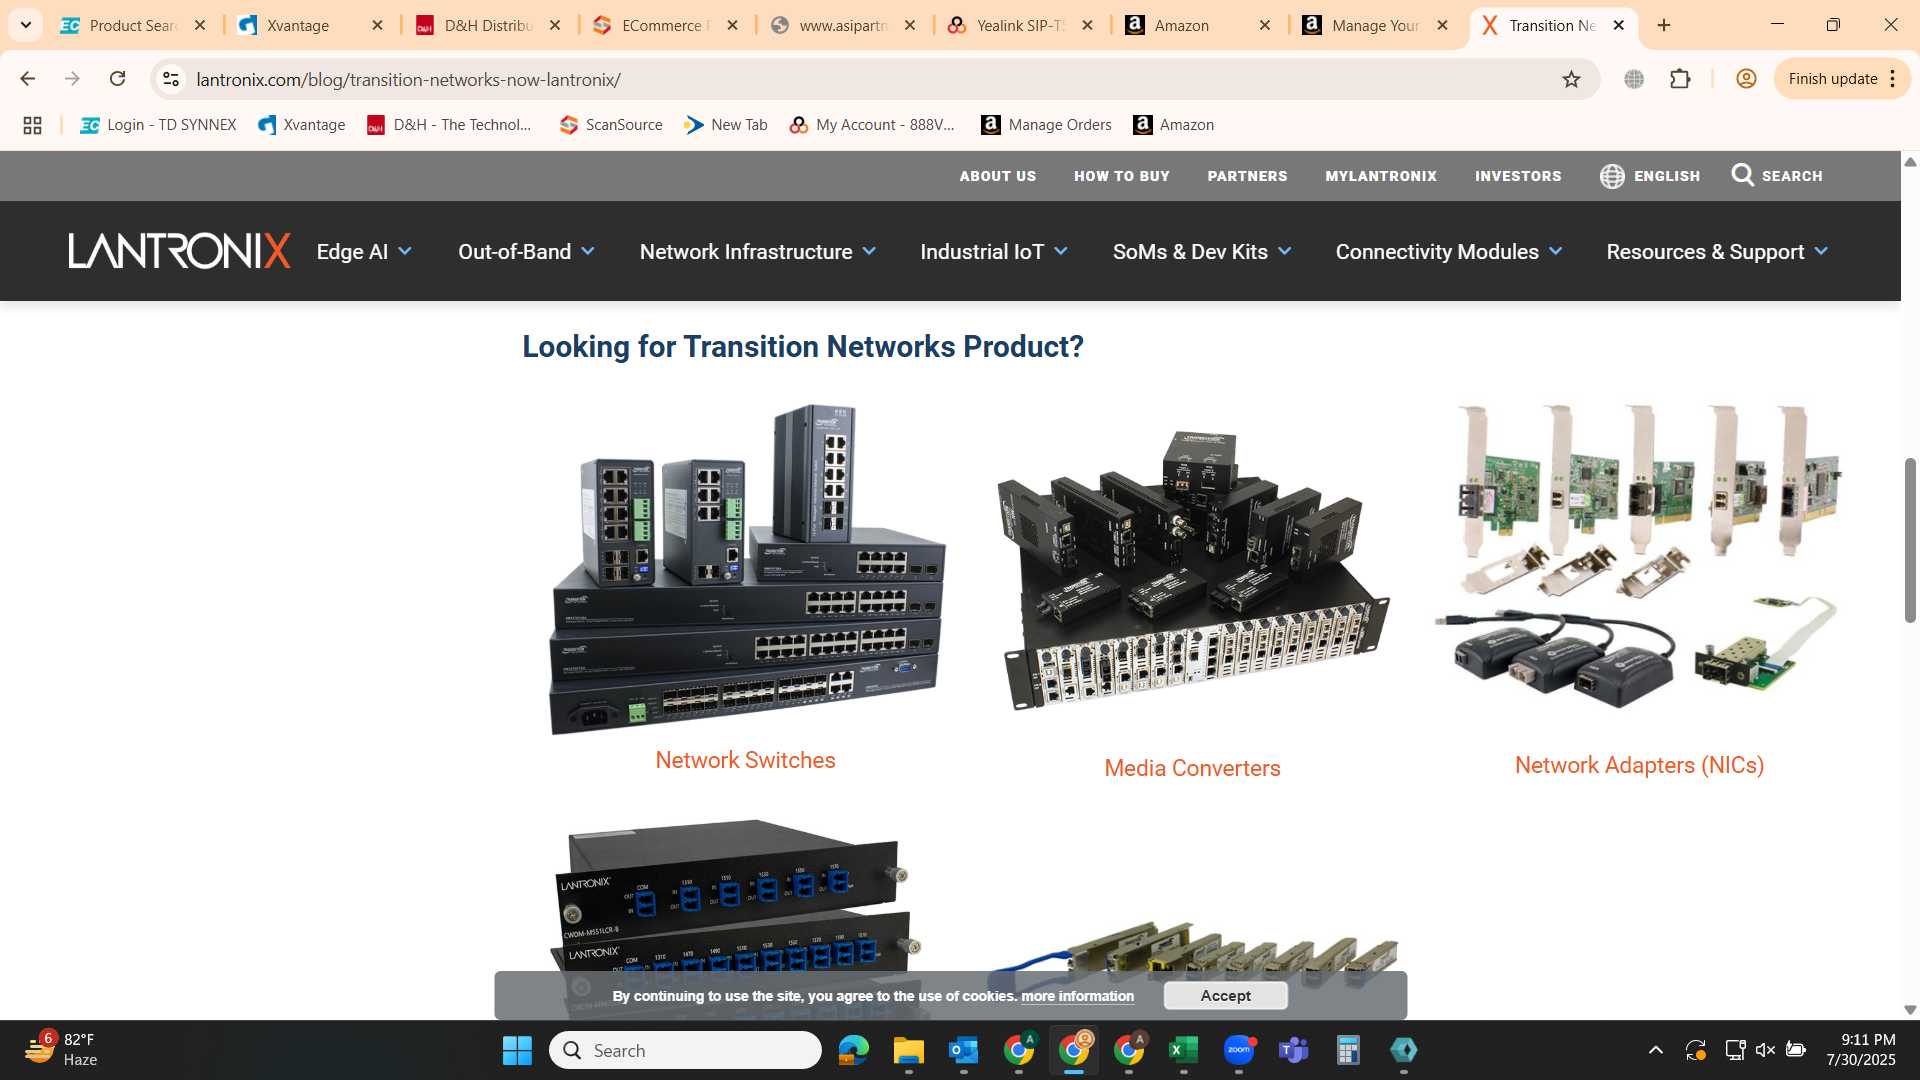This screenshot has height=1080, width=1920.
Task: Open the weather widget showing 82°F
Action: pyautogui.click(x=62, y=1050)
